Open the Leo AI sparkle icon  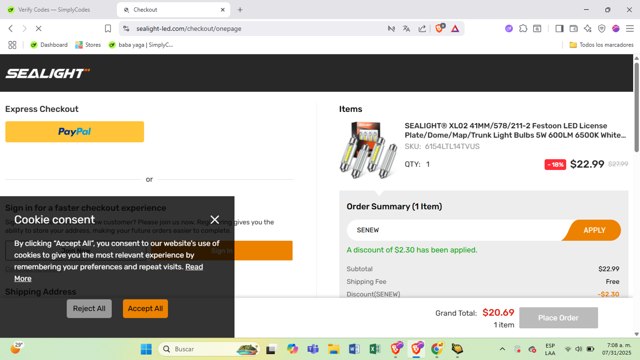coord(588,29)
